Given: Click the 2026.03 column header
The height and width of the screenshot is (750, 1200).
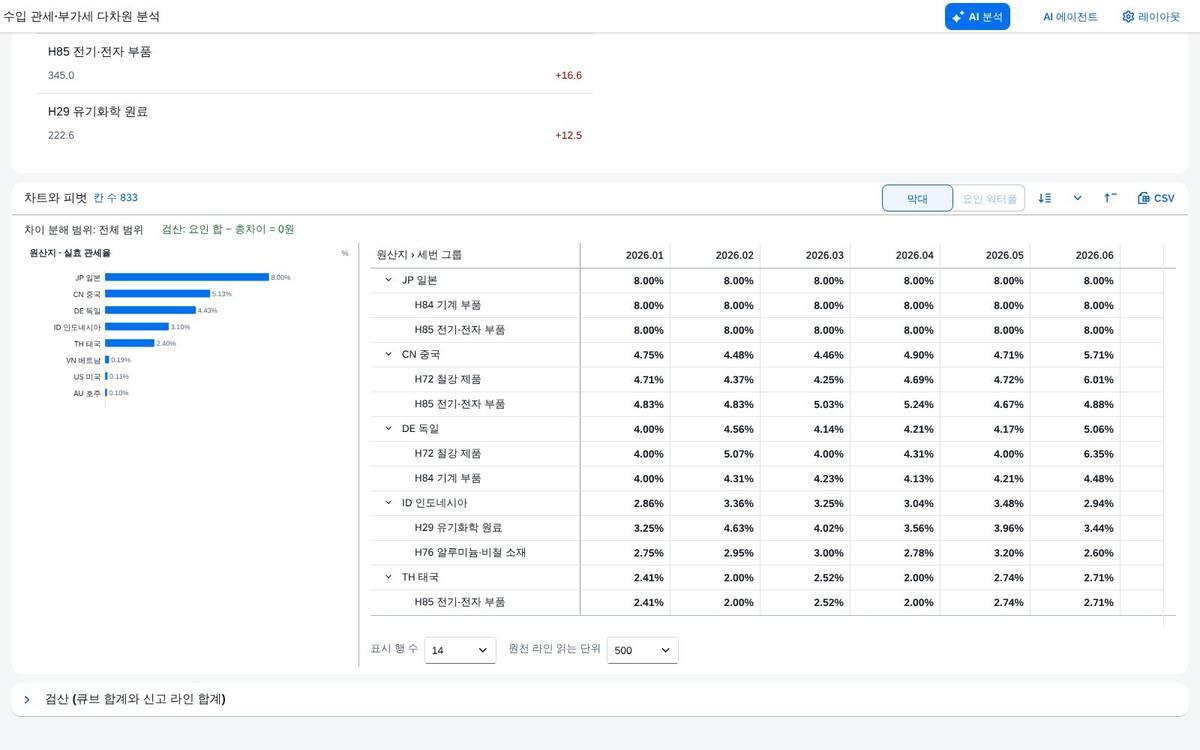Looking at the screenshot, I should point(805,255).
